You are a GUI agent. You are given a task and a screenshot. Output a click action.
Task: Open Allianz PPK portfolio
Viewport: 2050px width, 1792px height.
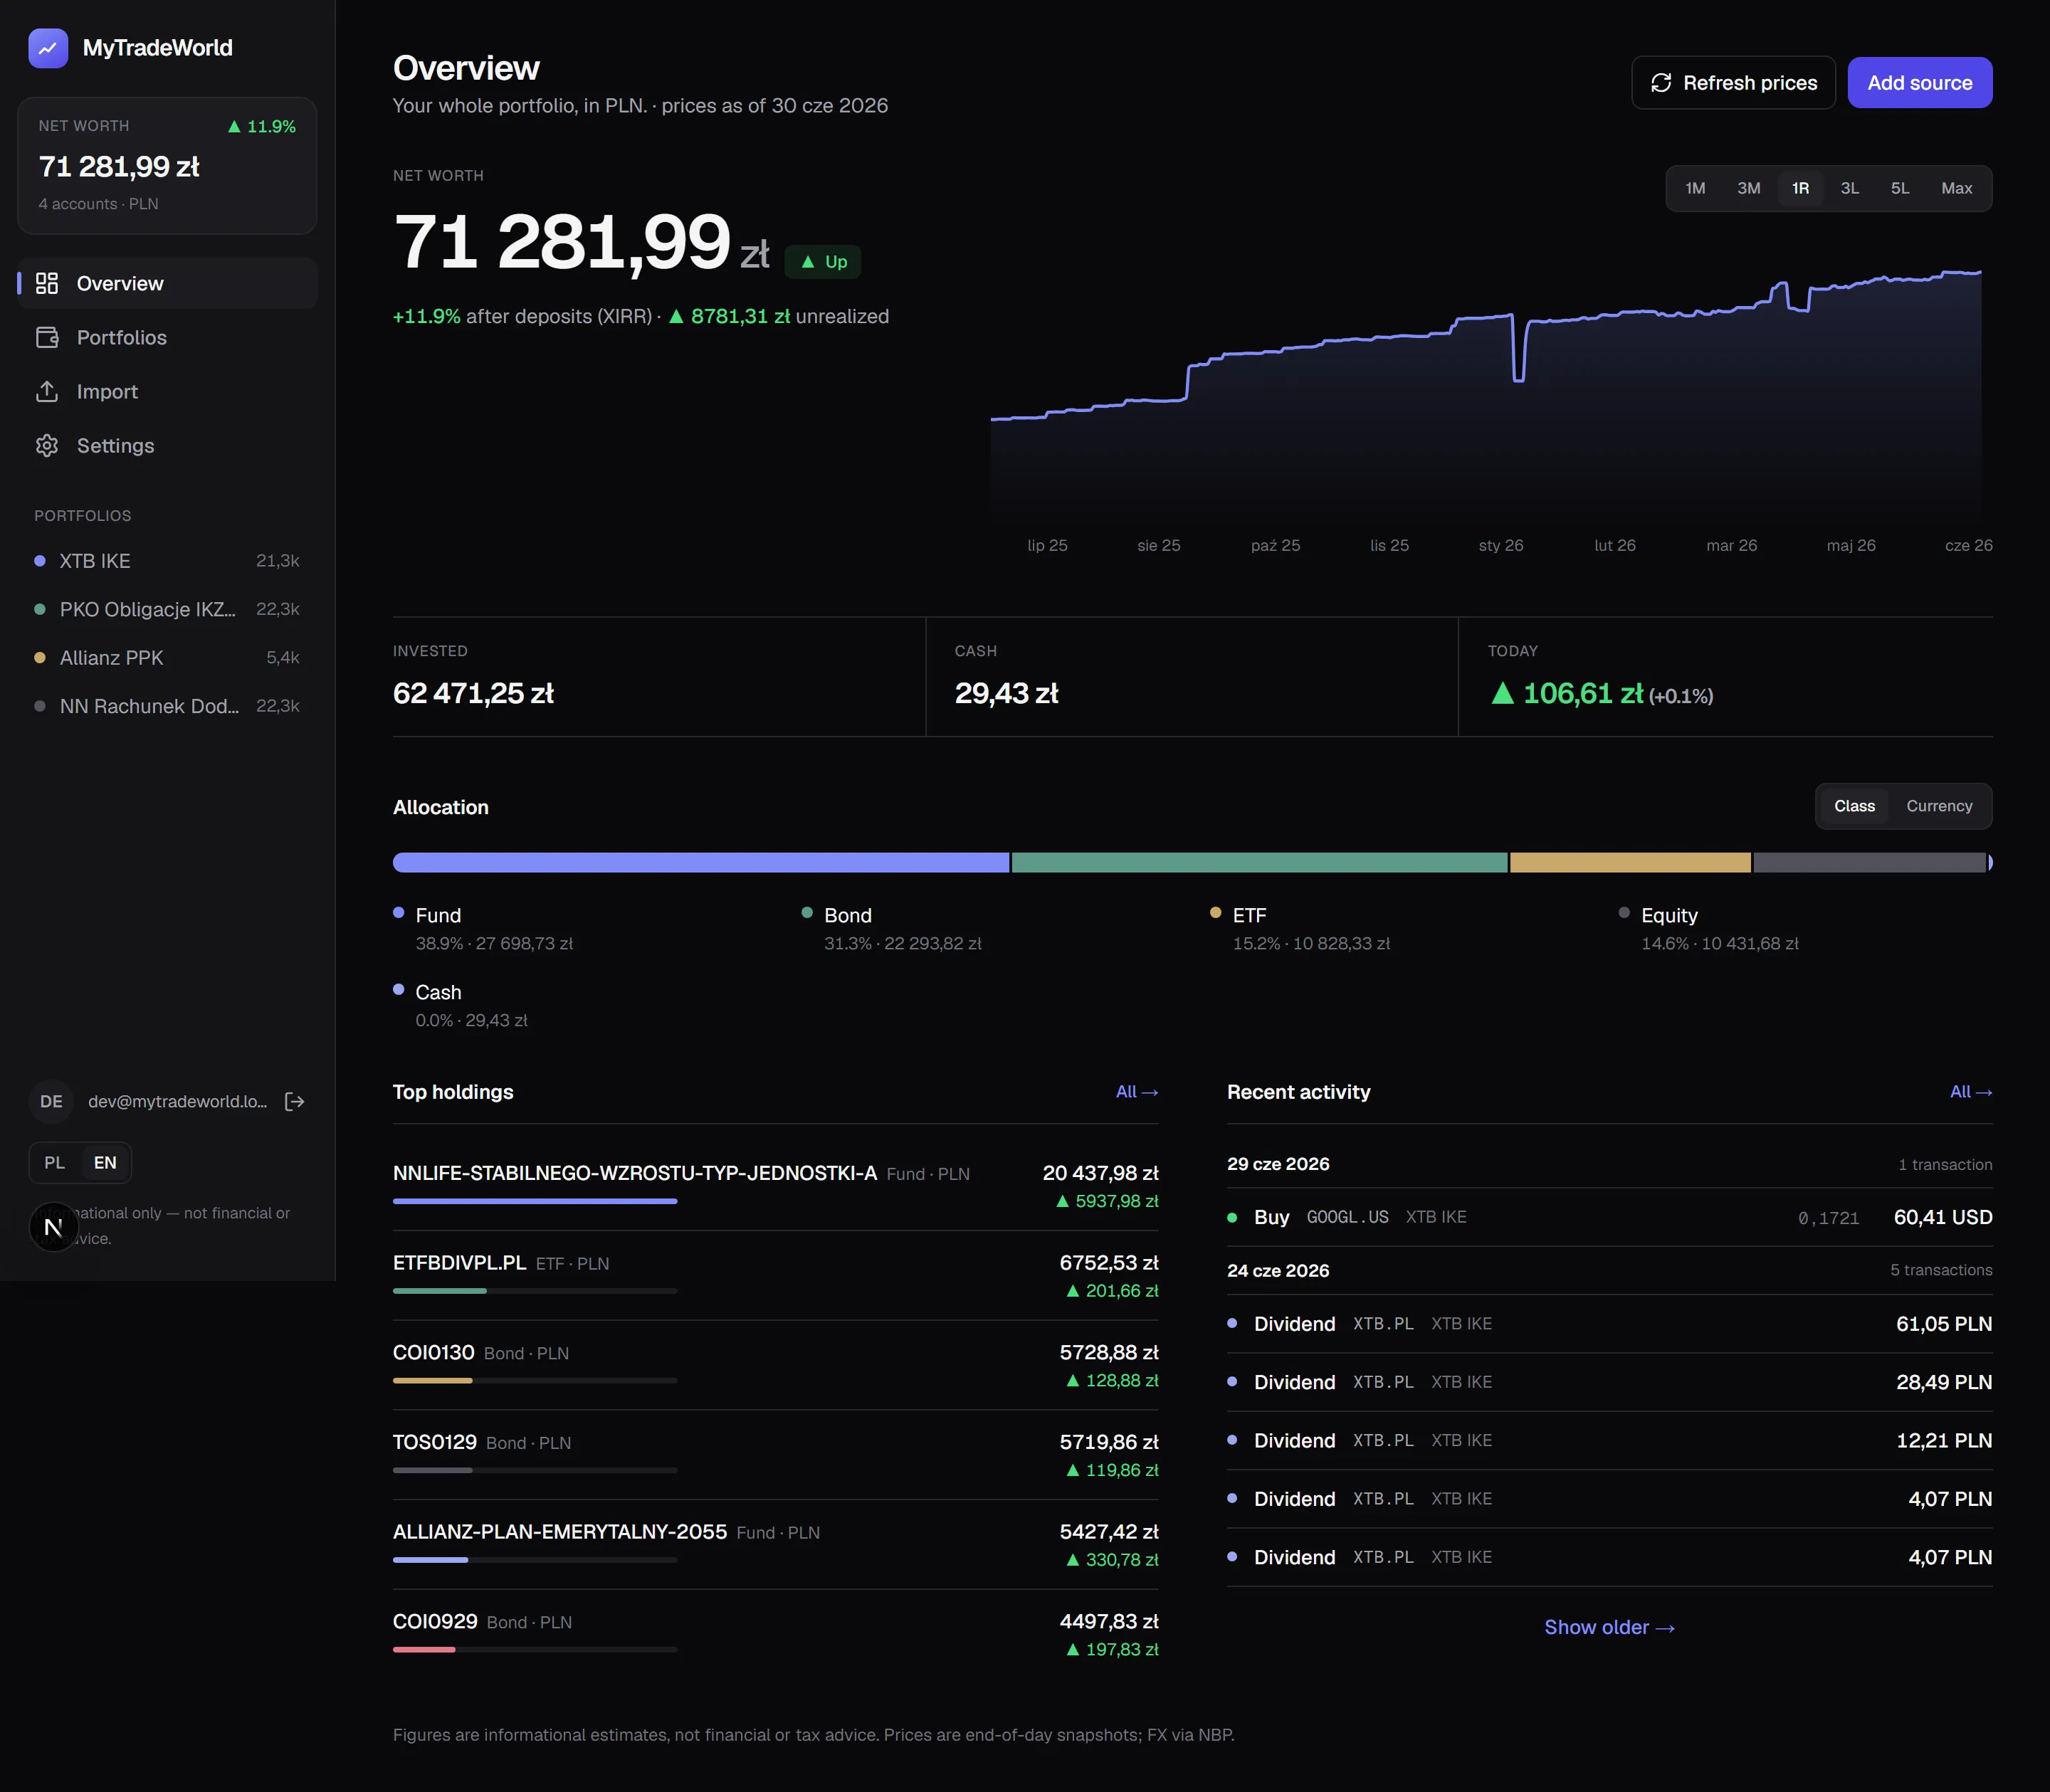click(x=168, y=657)
